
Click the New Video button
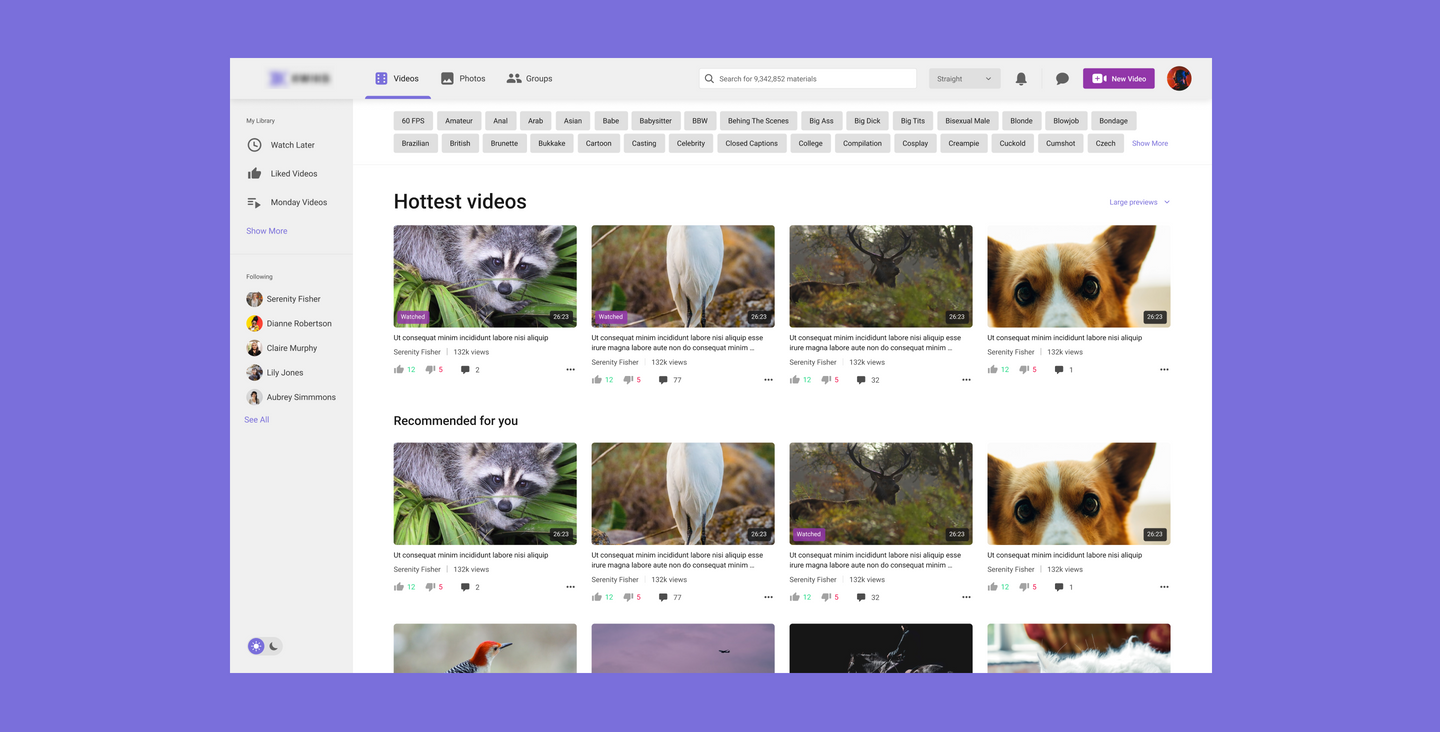point(1118,79)
